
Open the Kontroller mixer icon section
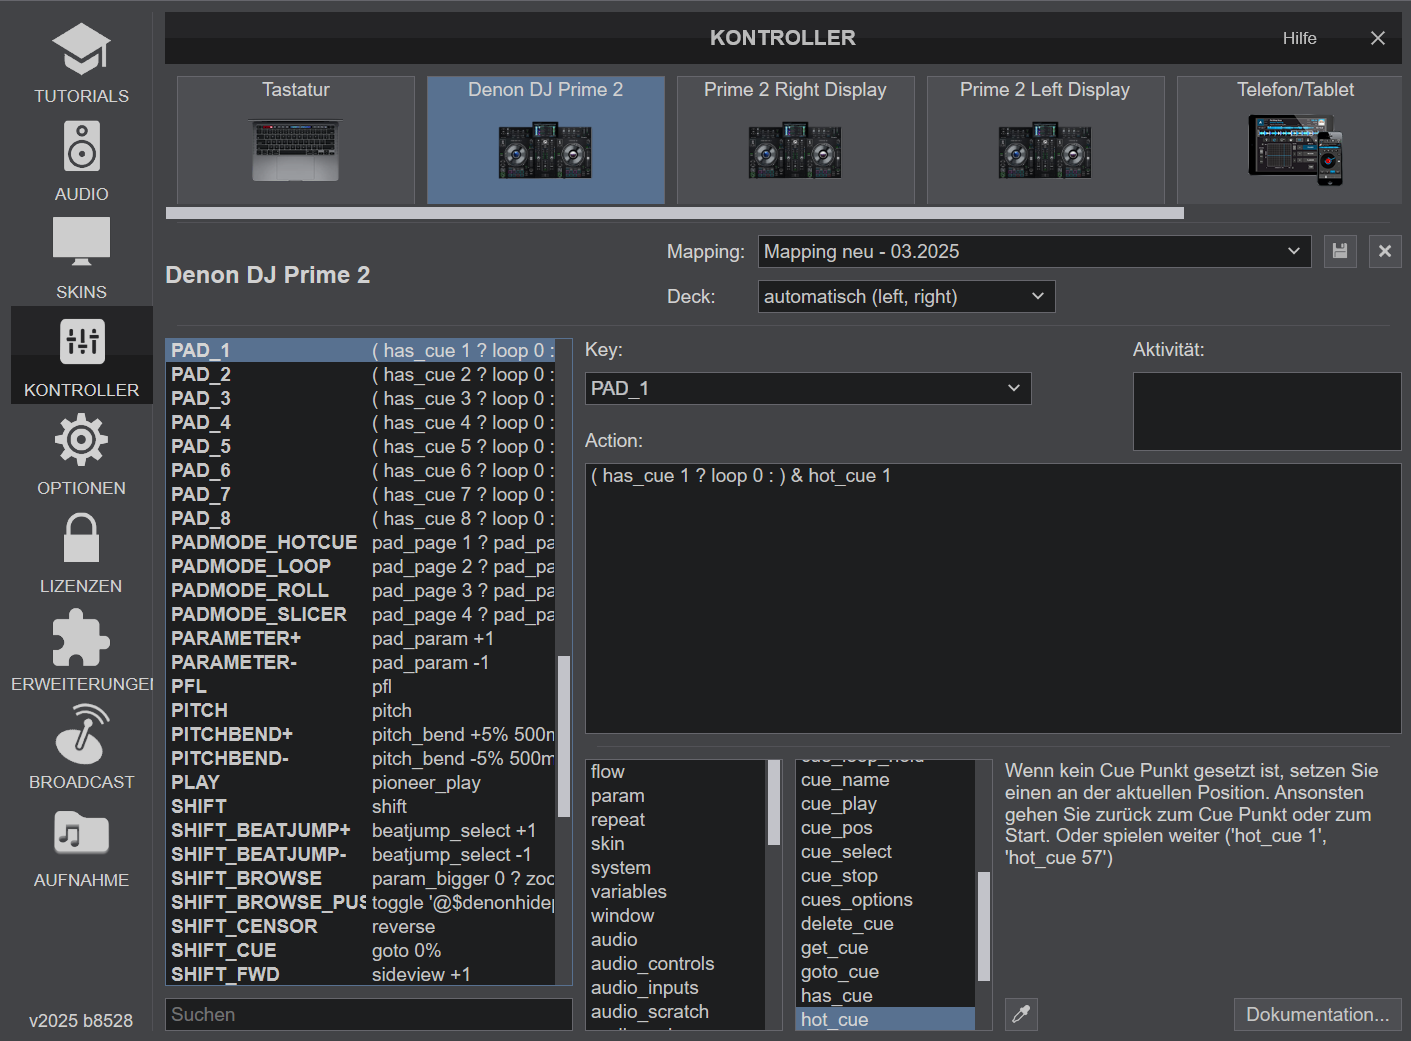click(x=81, y=356)
